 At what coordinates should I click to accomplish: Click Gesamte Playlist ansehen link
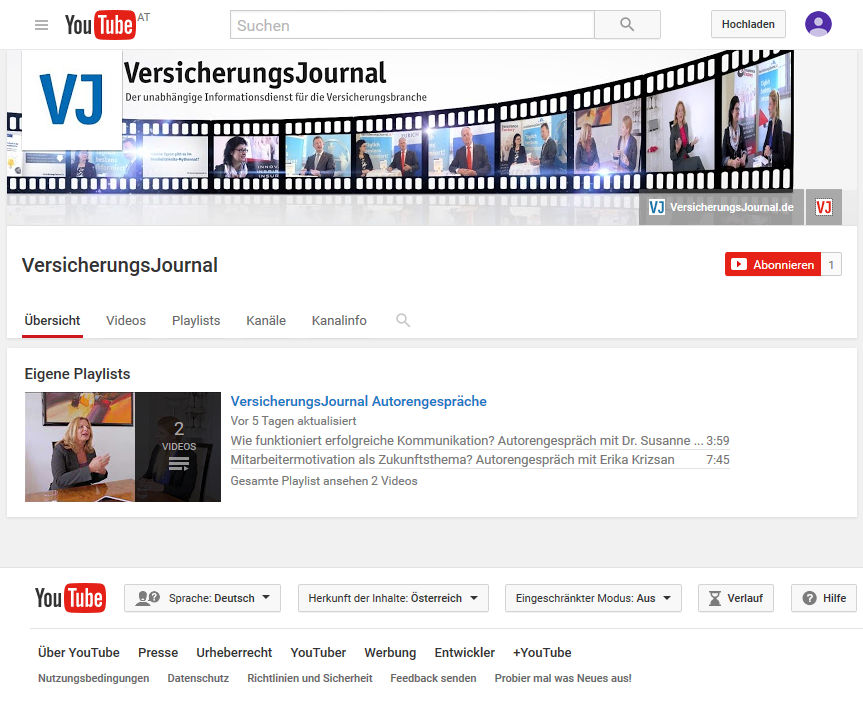324,481
